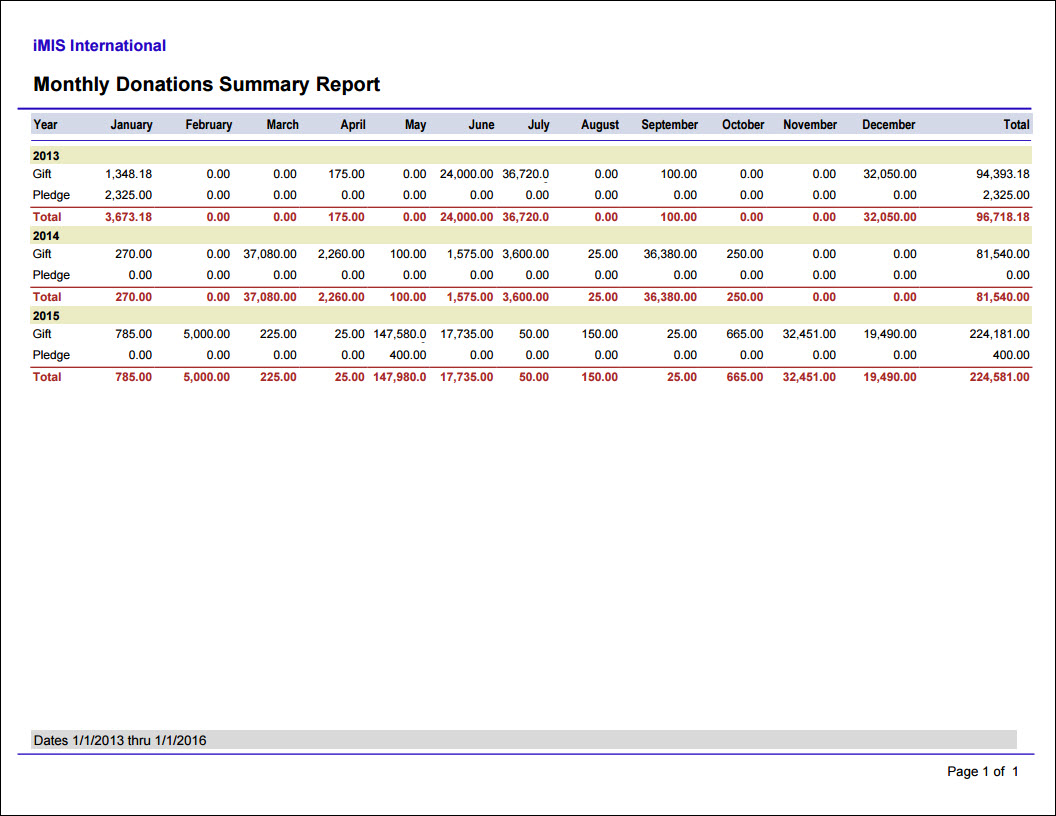The width and height of the screenshot is (1056, 816).
Task: Select the 2015 year group row
Action: click(x=531, y=316)
